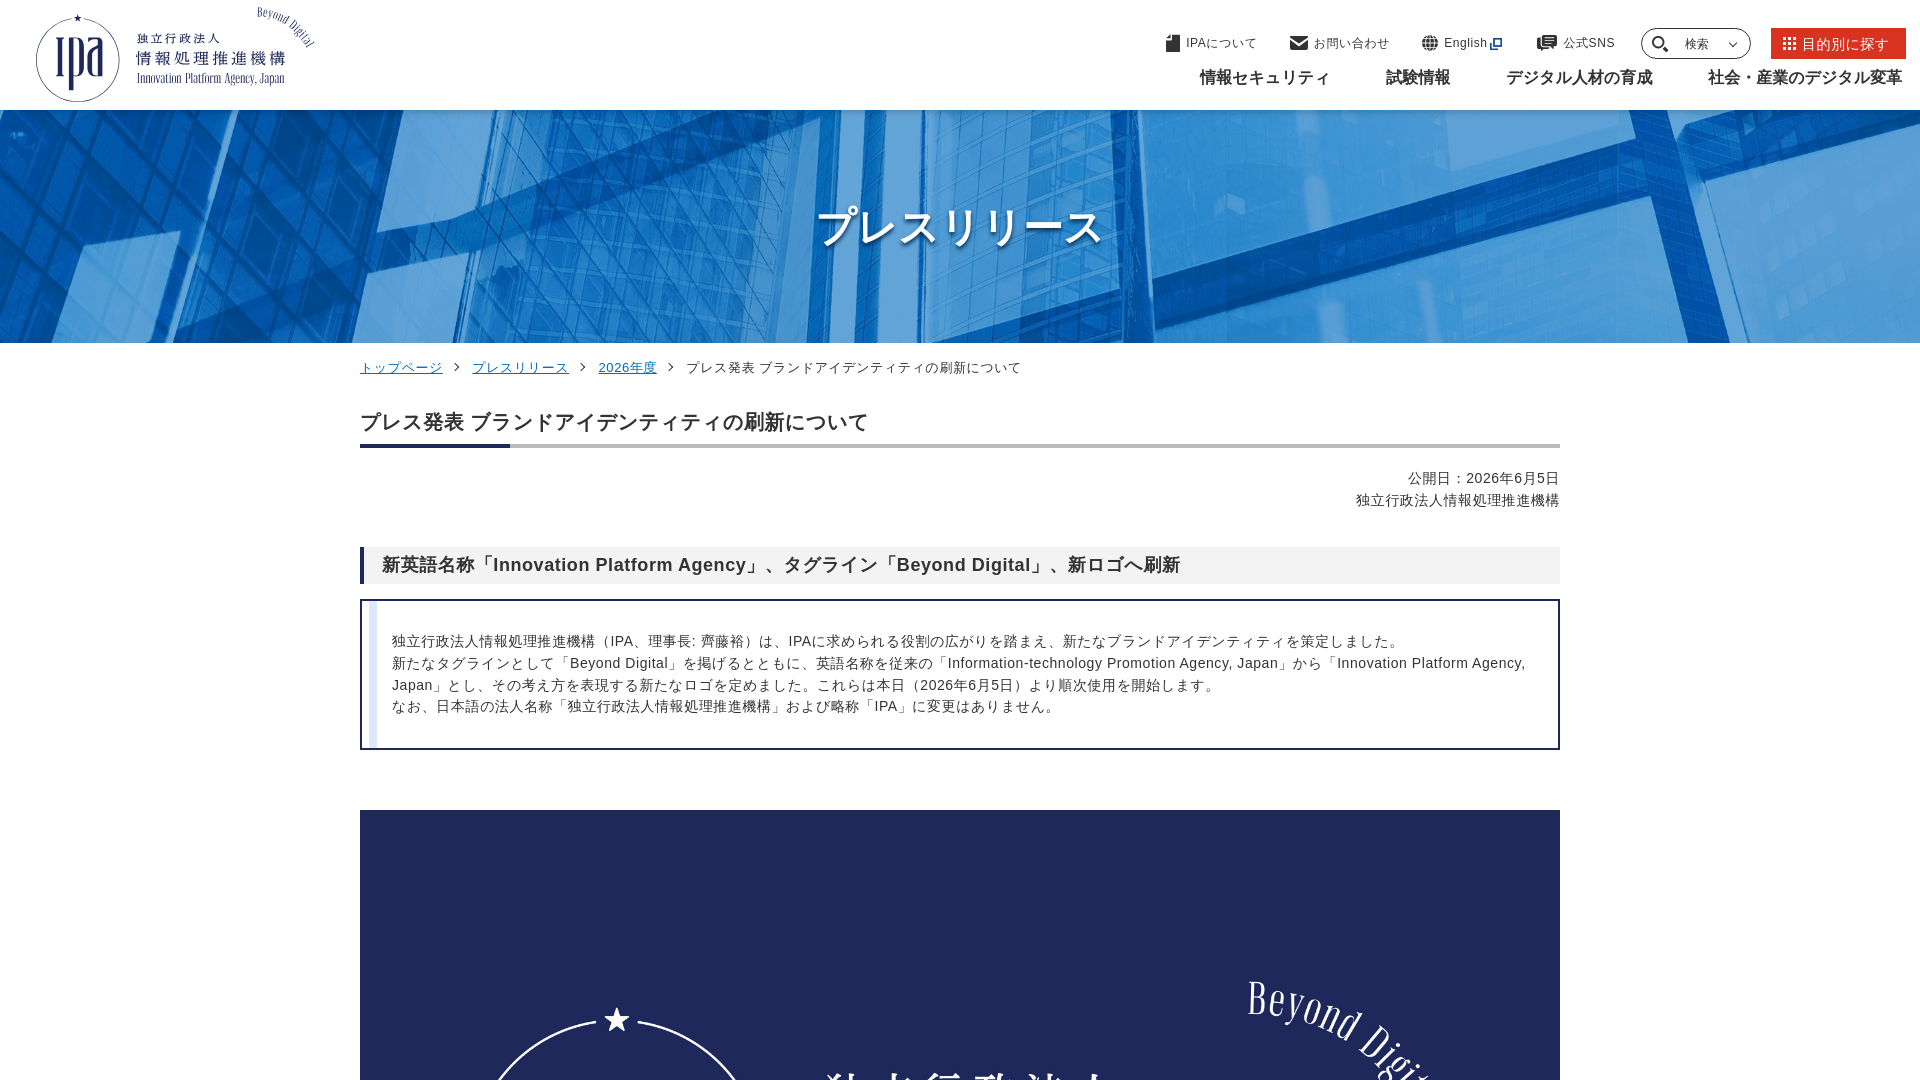This screenshot has height=1080, width=1920.
Task: Open the 社会・産業のデジタル変革 menu
Action: point(1805,78)
